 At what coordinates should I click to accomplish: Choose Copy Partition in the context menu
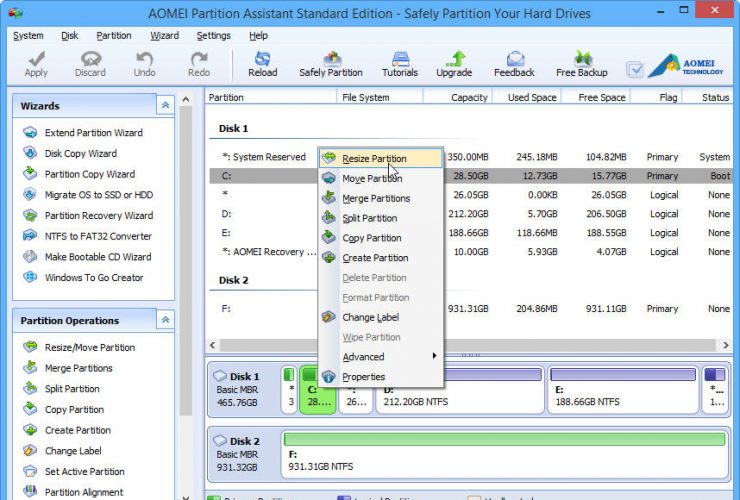pyautogui.click(x=381, y=238)
